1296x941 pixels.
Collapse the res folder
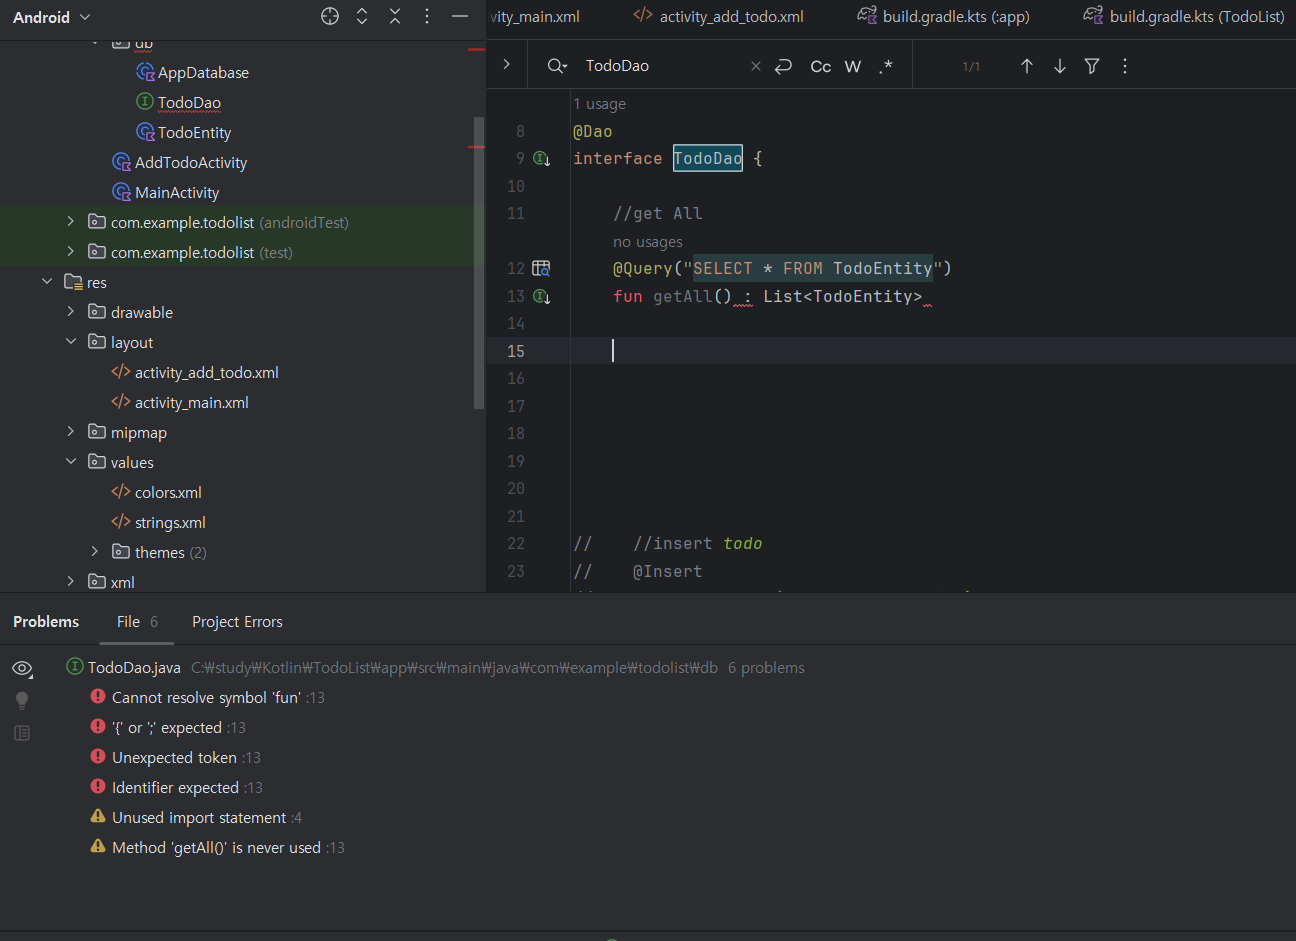(x=47, y=281)
